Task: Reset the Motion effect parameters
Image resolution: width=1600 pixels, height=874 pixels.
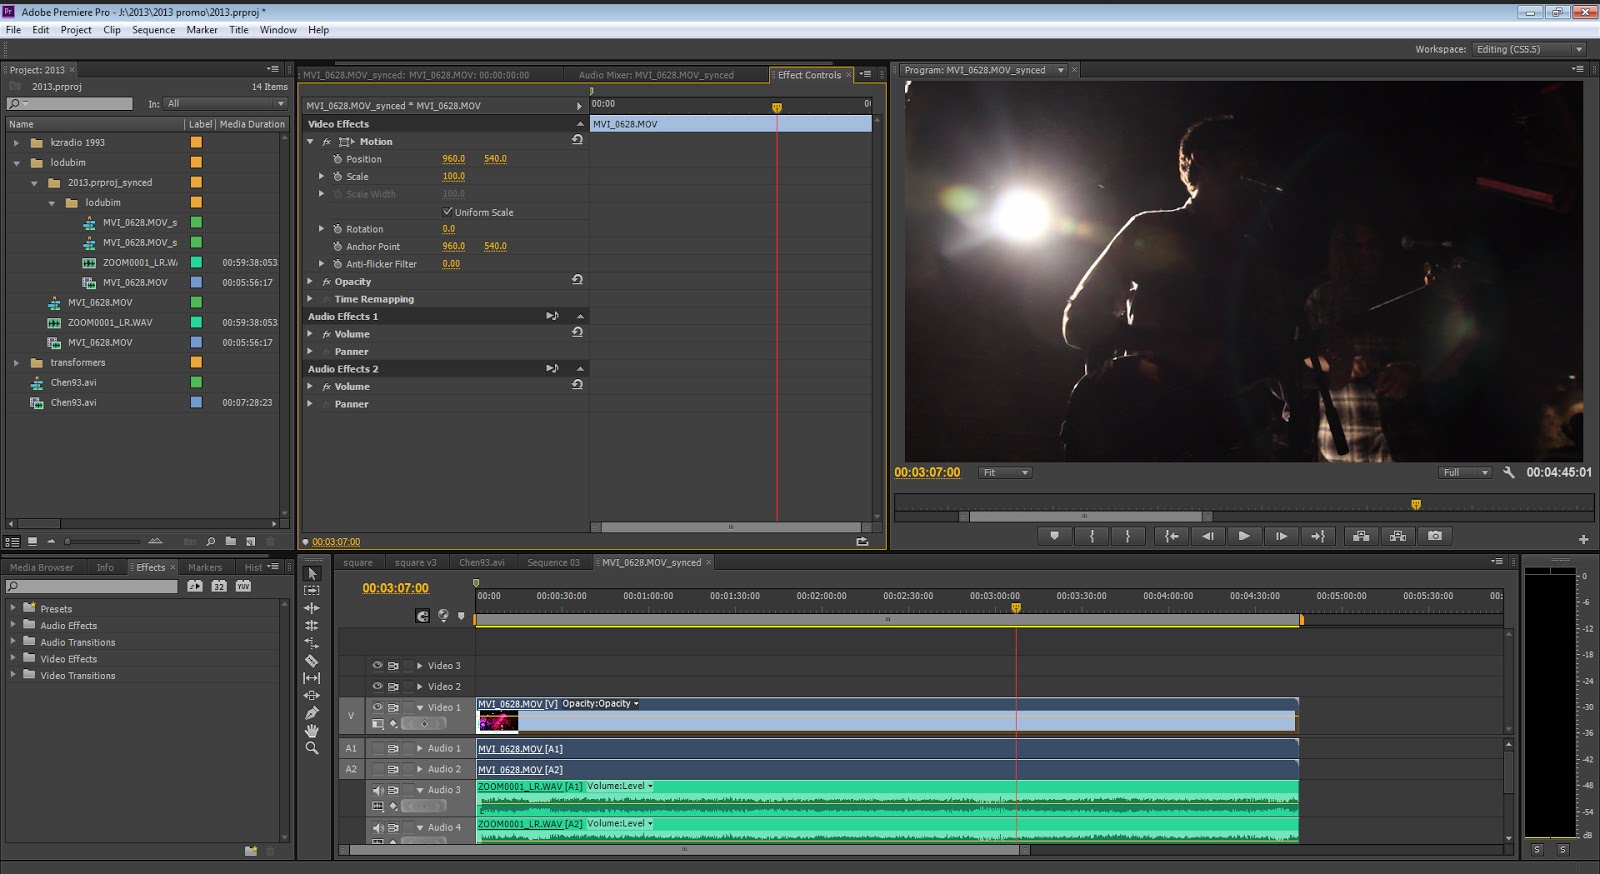Action: [577, 141]
